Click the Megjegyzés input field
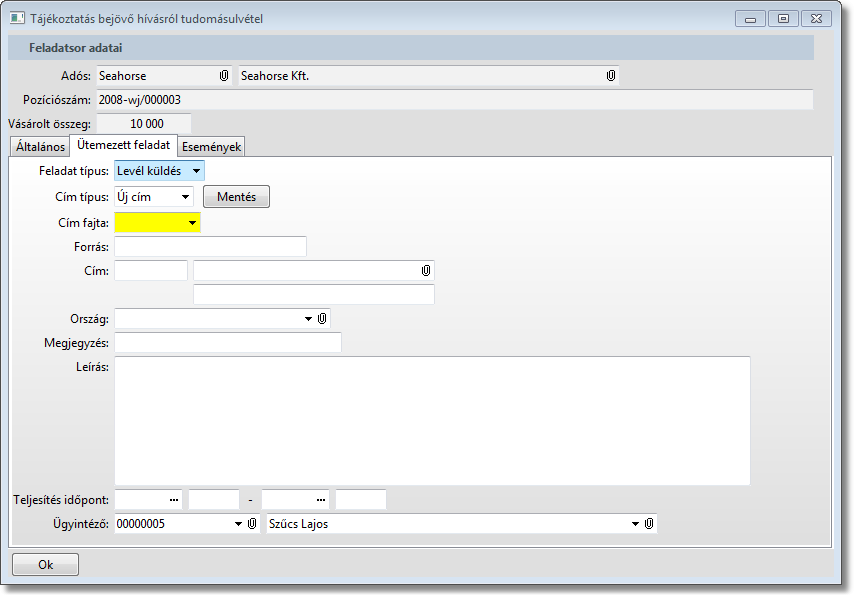 [x=228, y=343]
